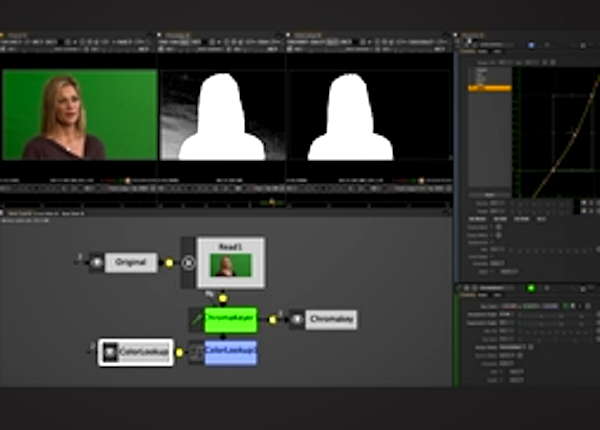
Task: Click the eye icon on the Original node
Action: click(96, 263)
